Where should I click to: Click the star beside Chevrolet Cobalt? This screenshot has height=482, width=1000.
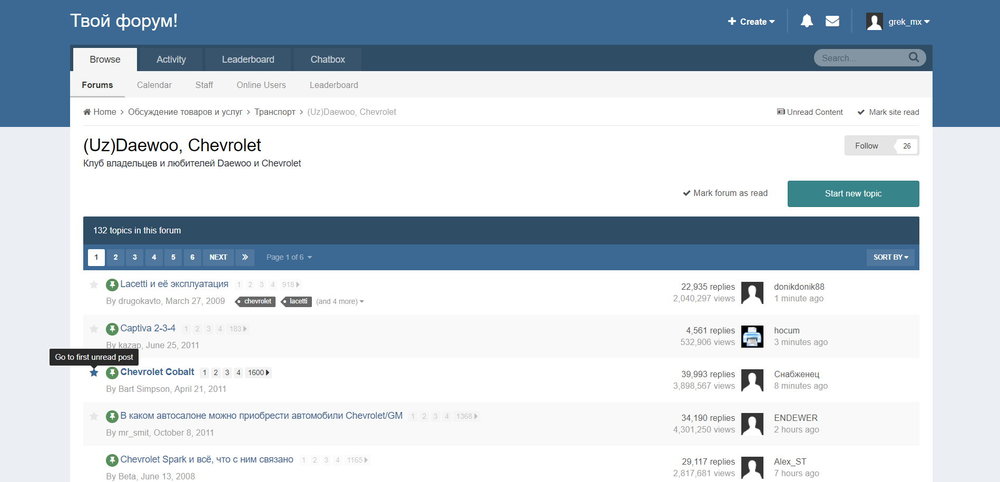(x=94, y=372)
